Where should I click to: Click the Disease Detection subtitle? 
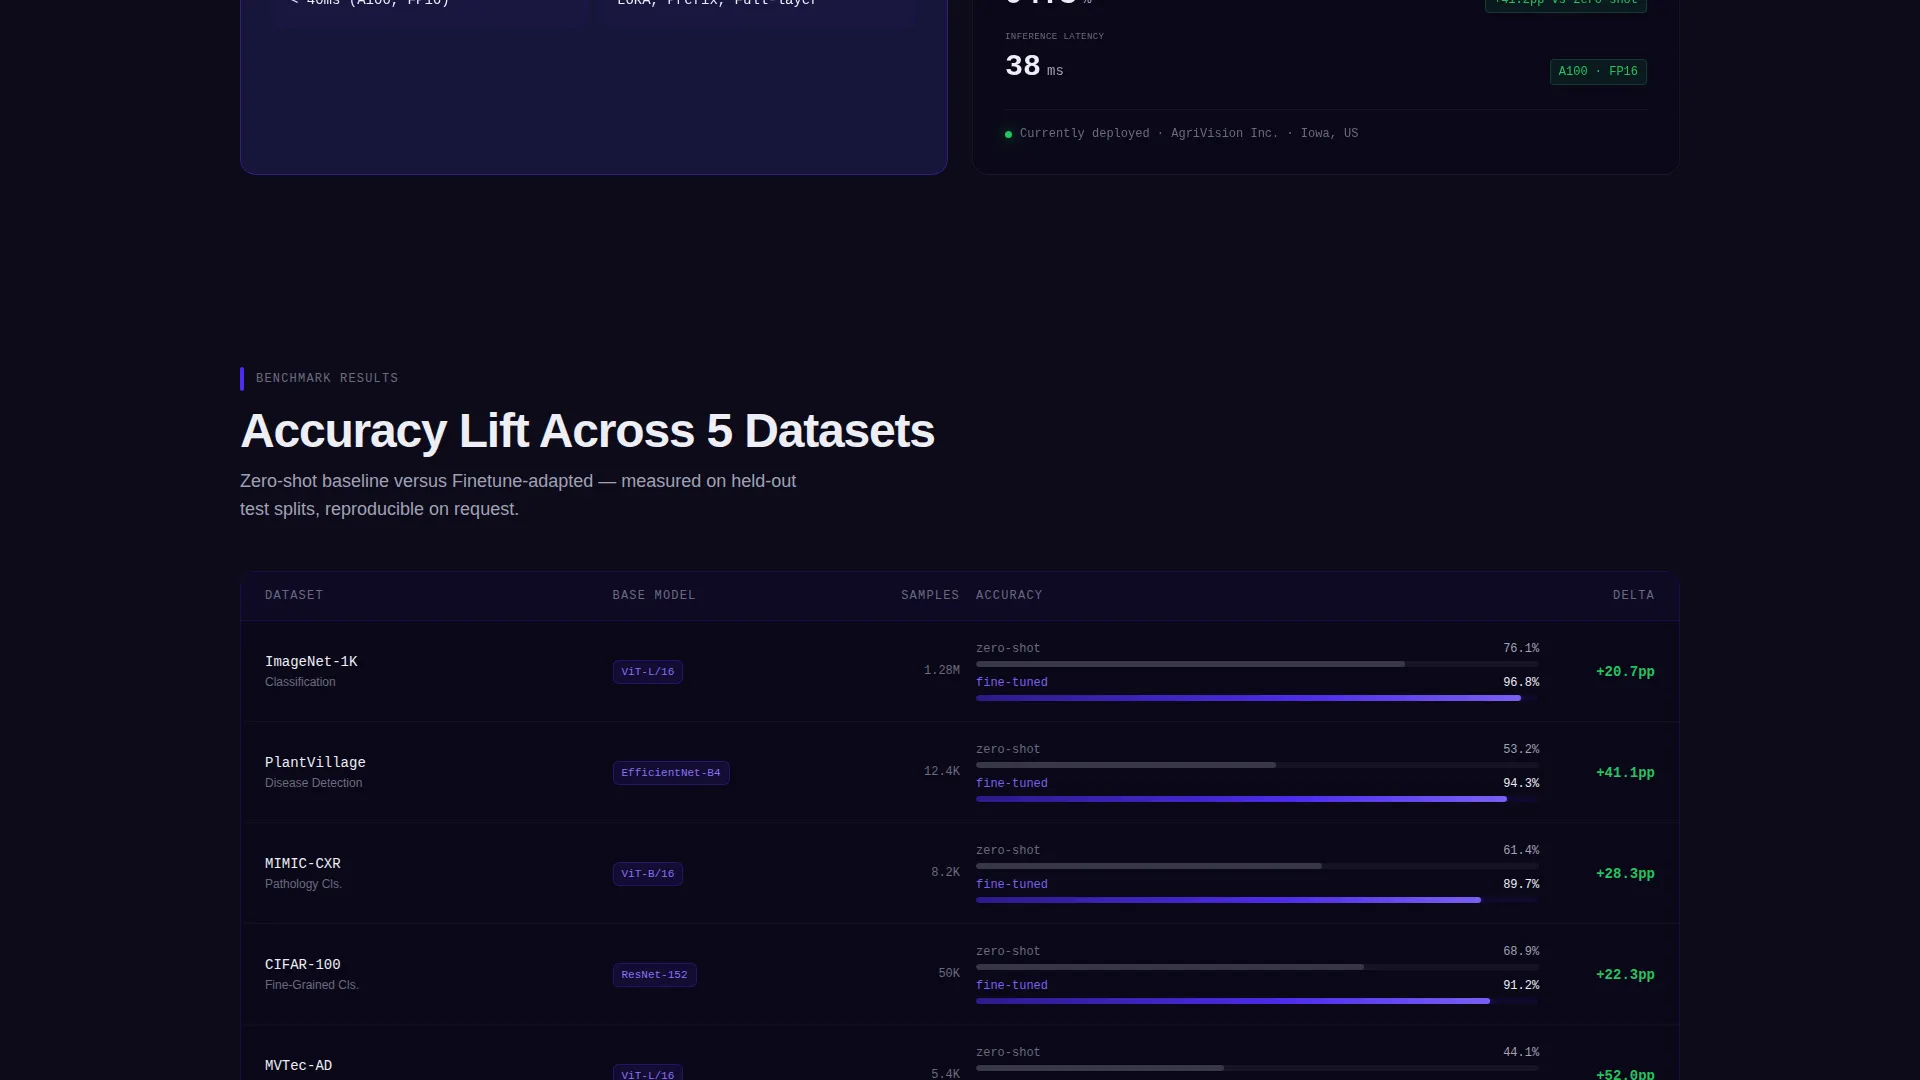313,783
